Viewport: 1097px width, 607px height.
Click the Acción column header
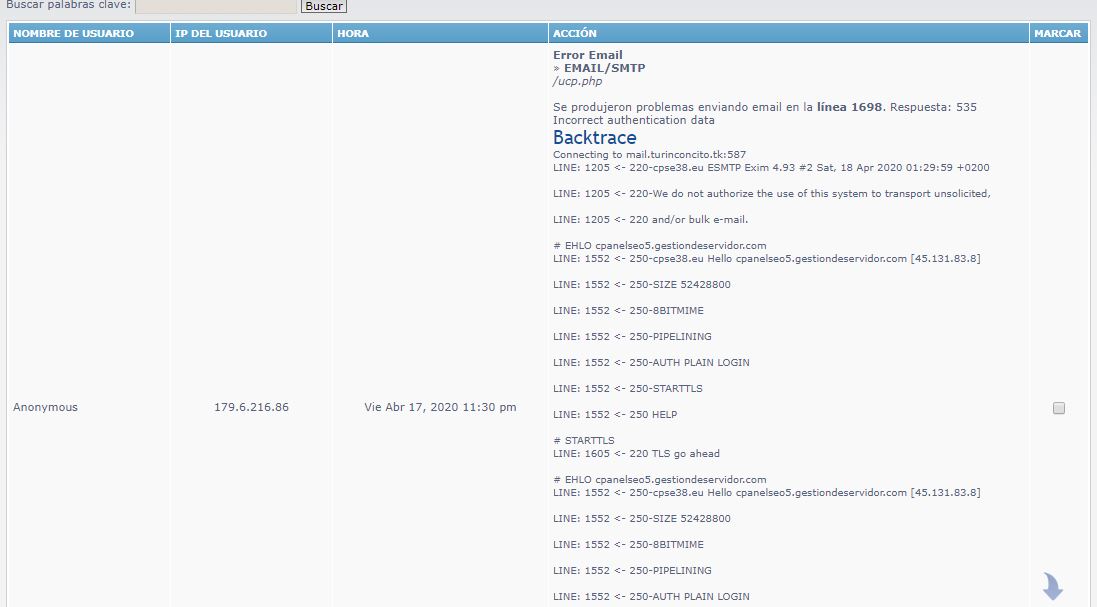tap(575, 34)
